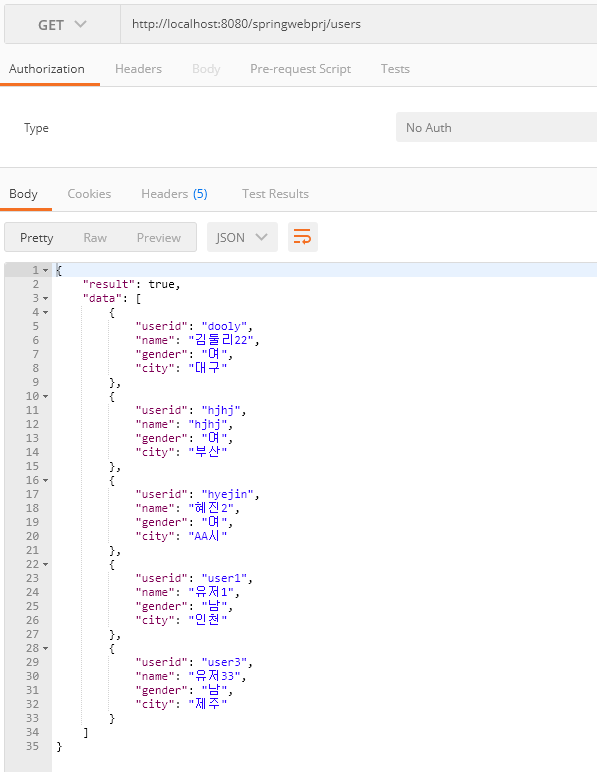Open the No Auth type dropdown

pyautogui.click(x=496, y=128)
